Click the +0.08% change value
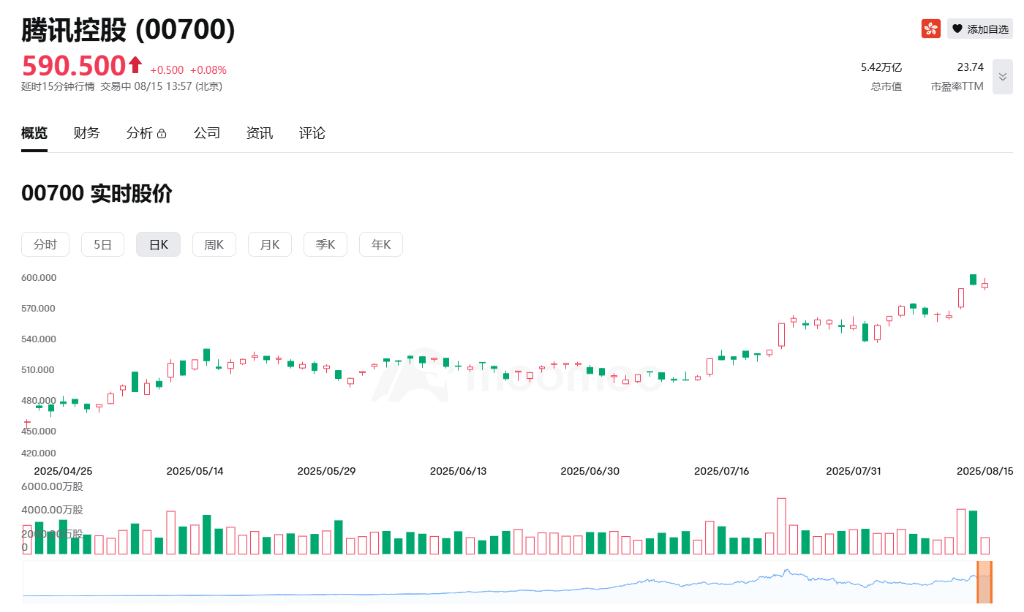The height and width of the screenshot is (612, 1024). click(x=208, y=70)
